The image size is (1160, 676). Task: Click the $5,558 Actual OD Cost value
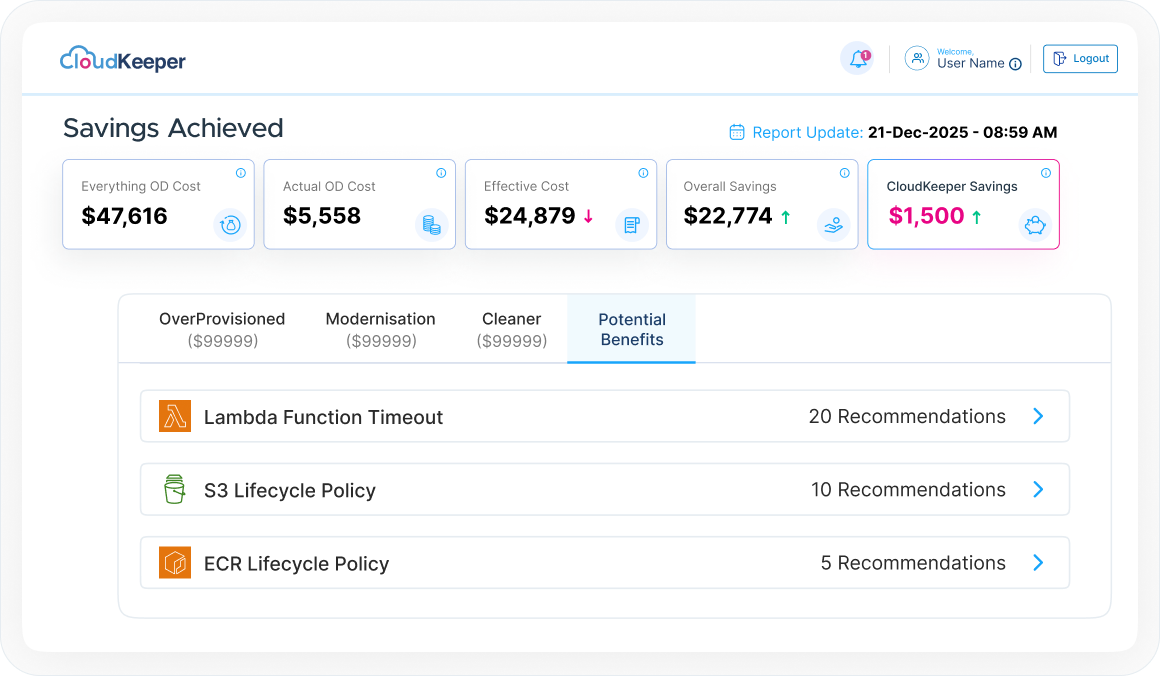pyautogui.click(x=322, y=216)
